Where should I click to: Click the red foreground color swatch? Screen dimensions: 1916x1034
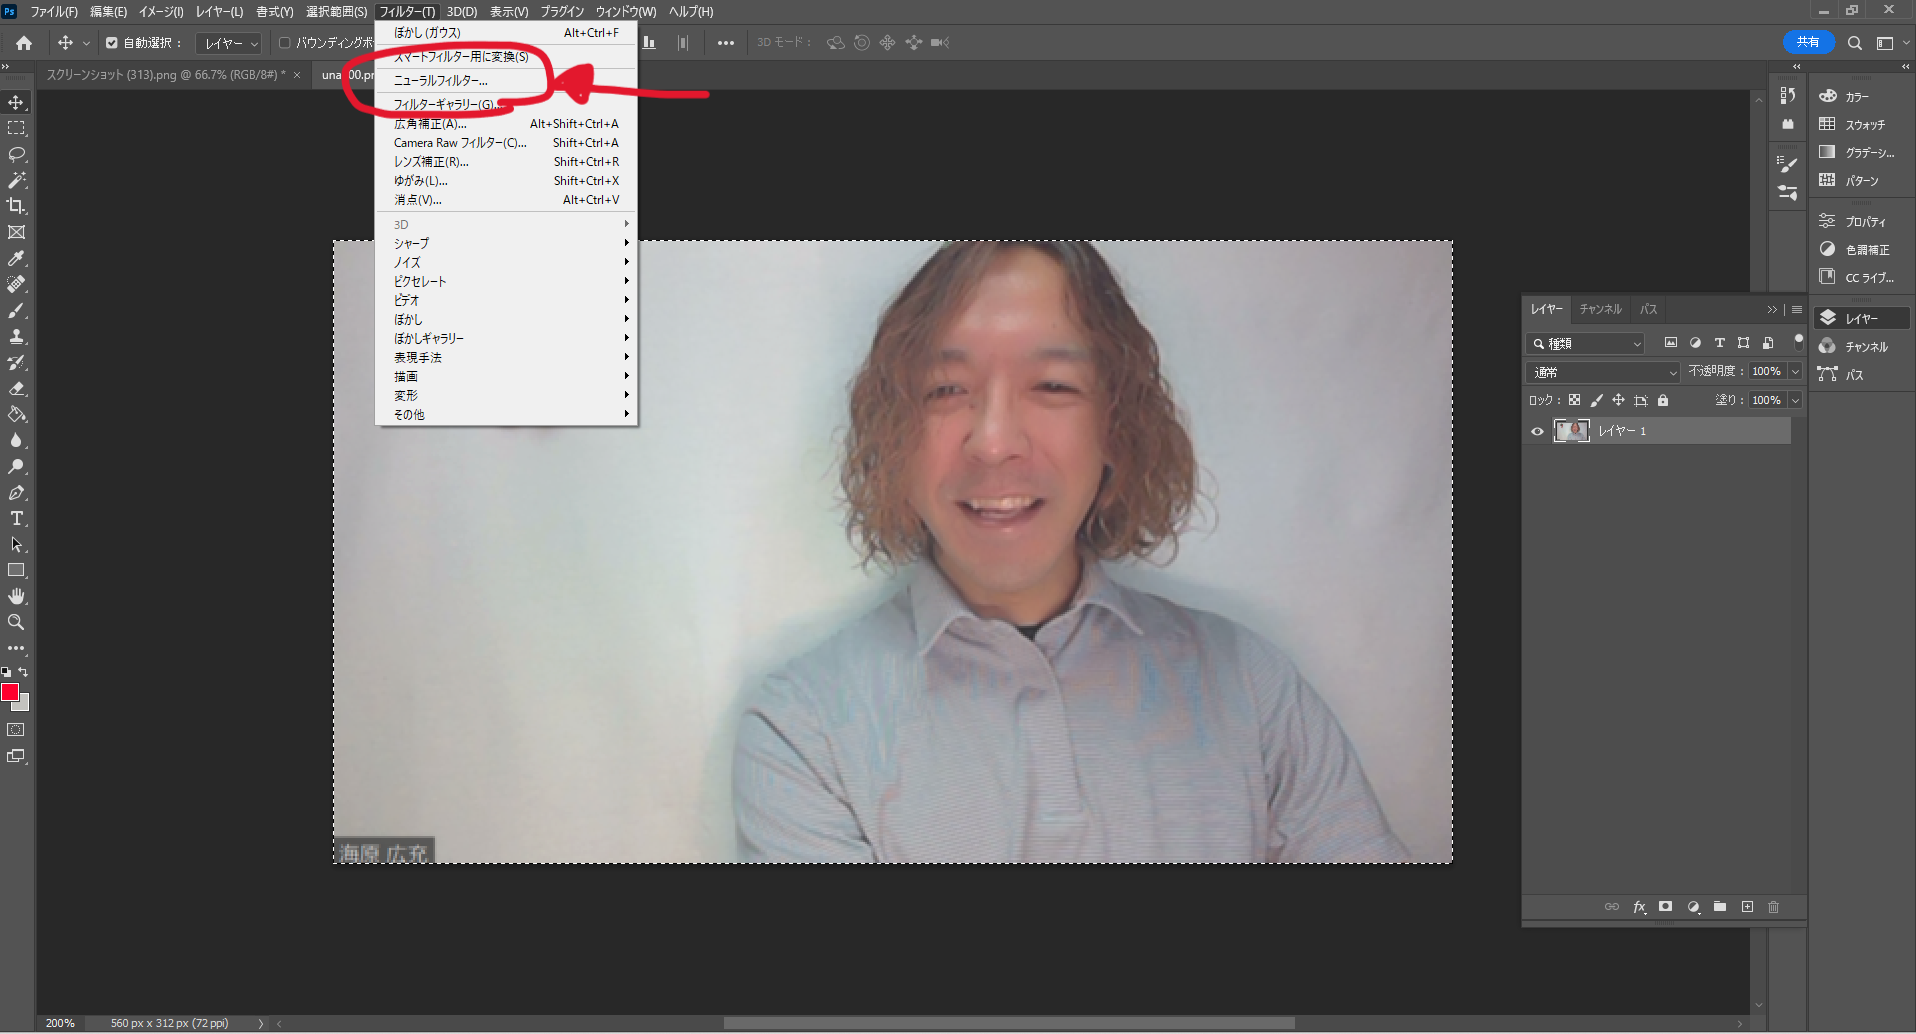click(10, 692)
